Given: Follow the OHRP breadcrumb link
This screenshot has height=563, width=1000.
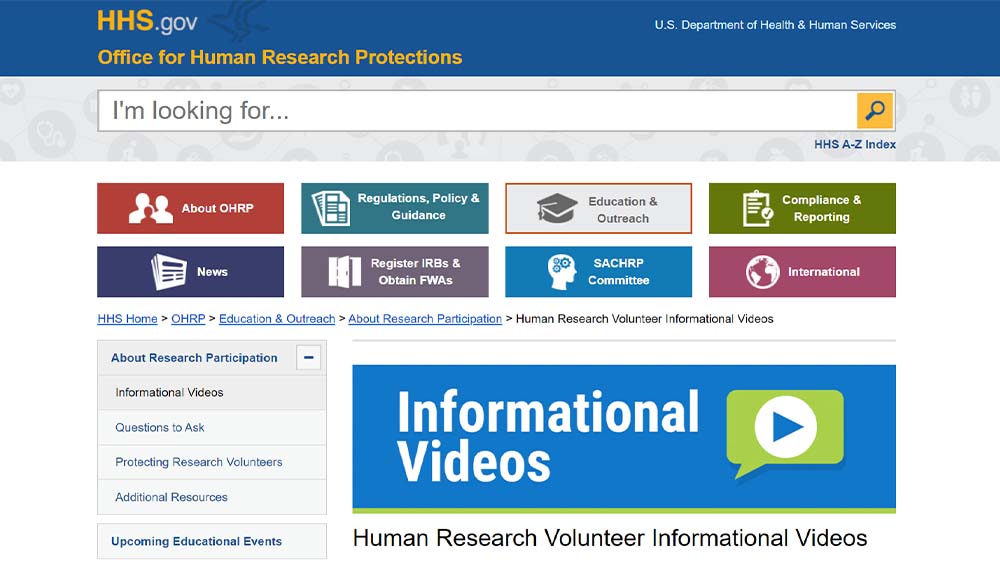Looking at the screenshot, I should 188,319.
